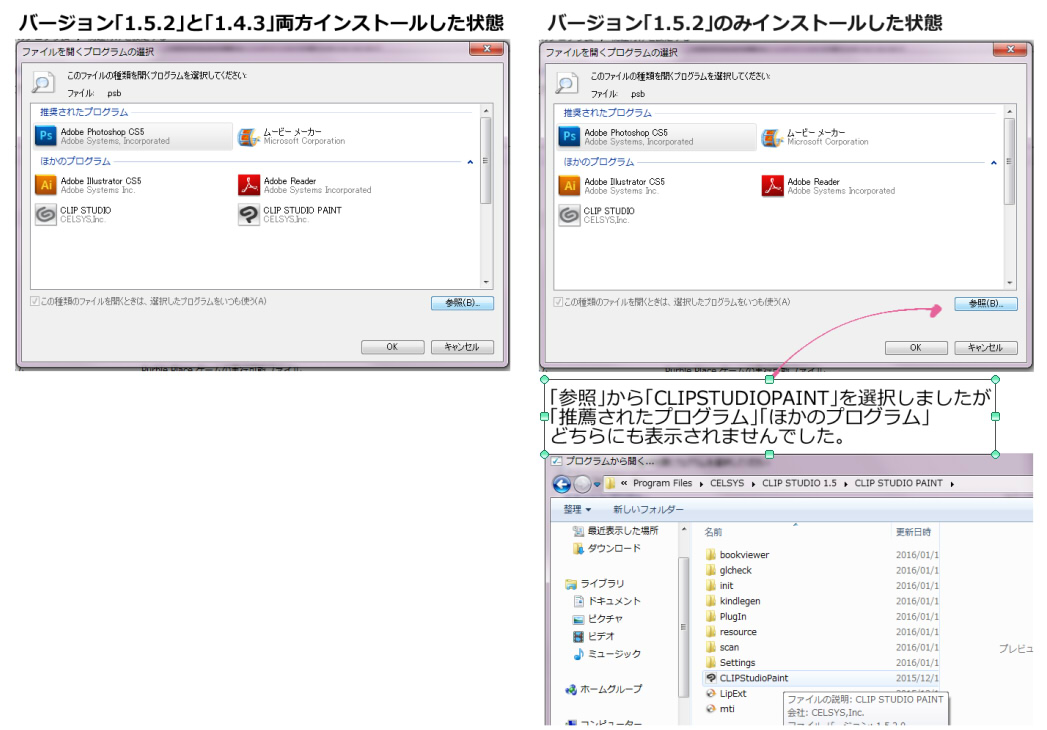Select scan folder
The width and height of the screenshot is (1047, 730).
point(722,647)
